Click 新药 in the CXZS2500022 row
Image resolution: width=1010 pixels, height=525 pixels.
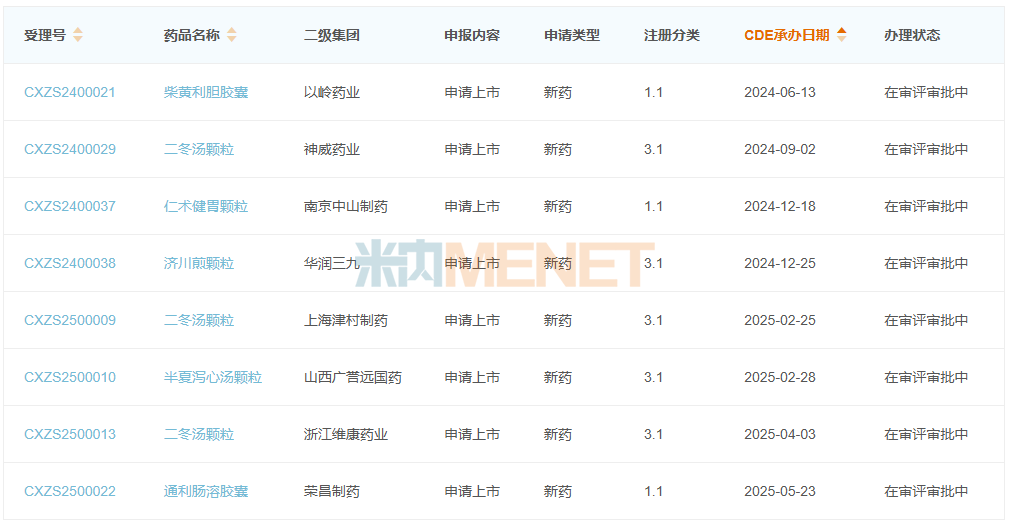point(558,492)
